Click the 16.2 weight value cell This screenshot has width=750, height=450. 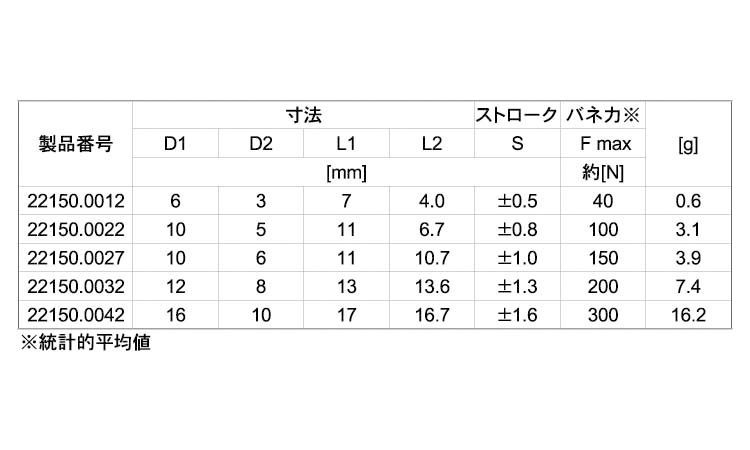688,317
